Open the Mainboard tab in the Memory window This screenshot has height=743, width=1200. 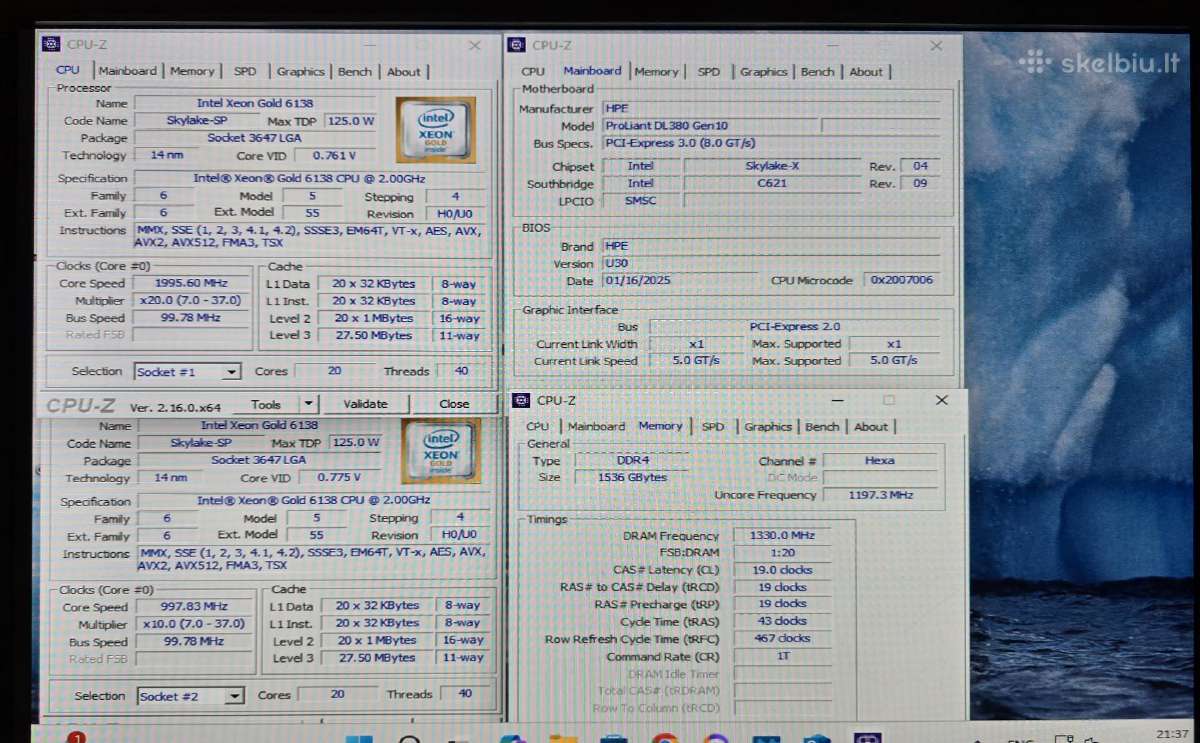pyautogui.click(x=596, y=426)
